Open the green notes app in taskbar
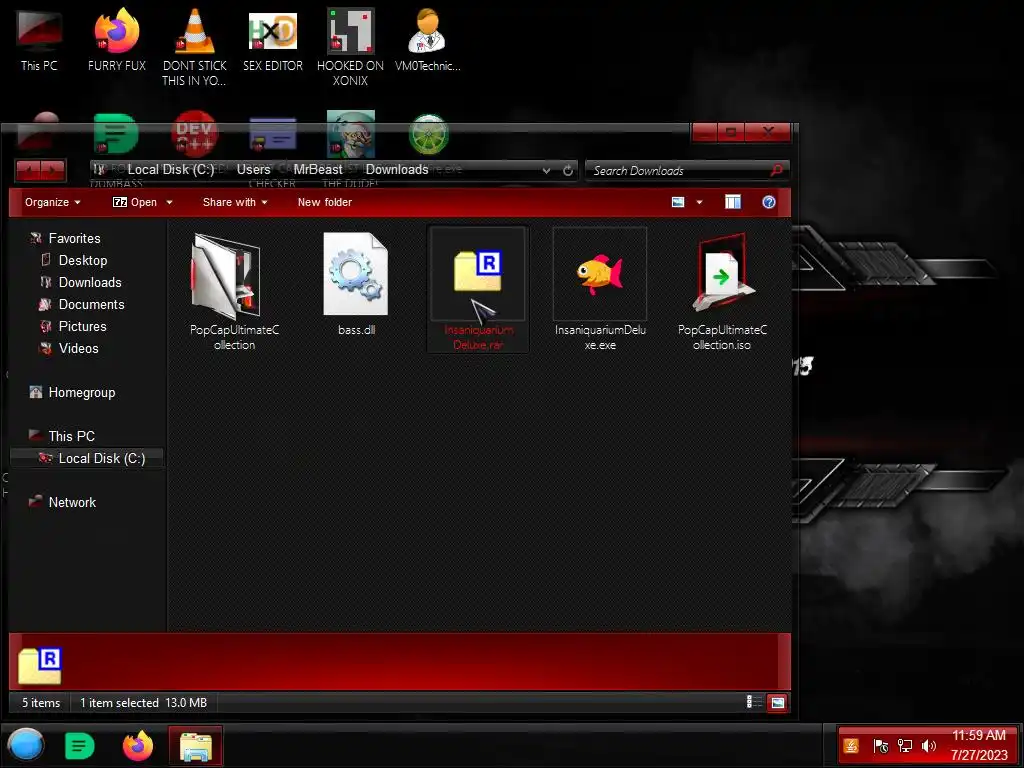The height and width of the screenshot is (768, 1024). point(80,746)
